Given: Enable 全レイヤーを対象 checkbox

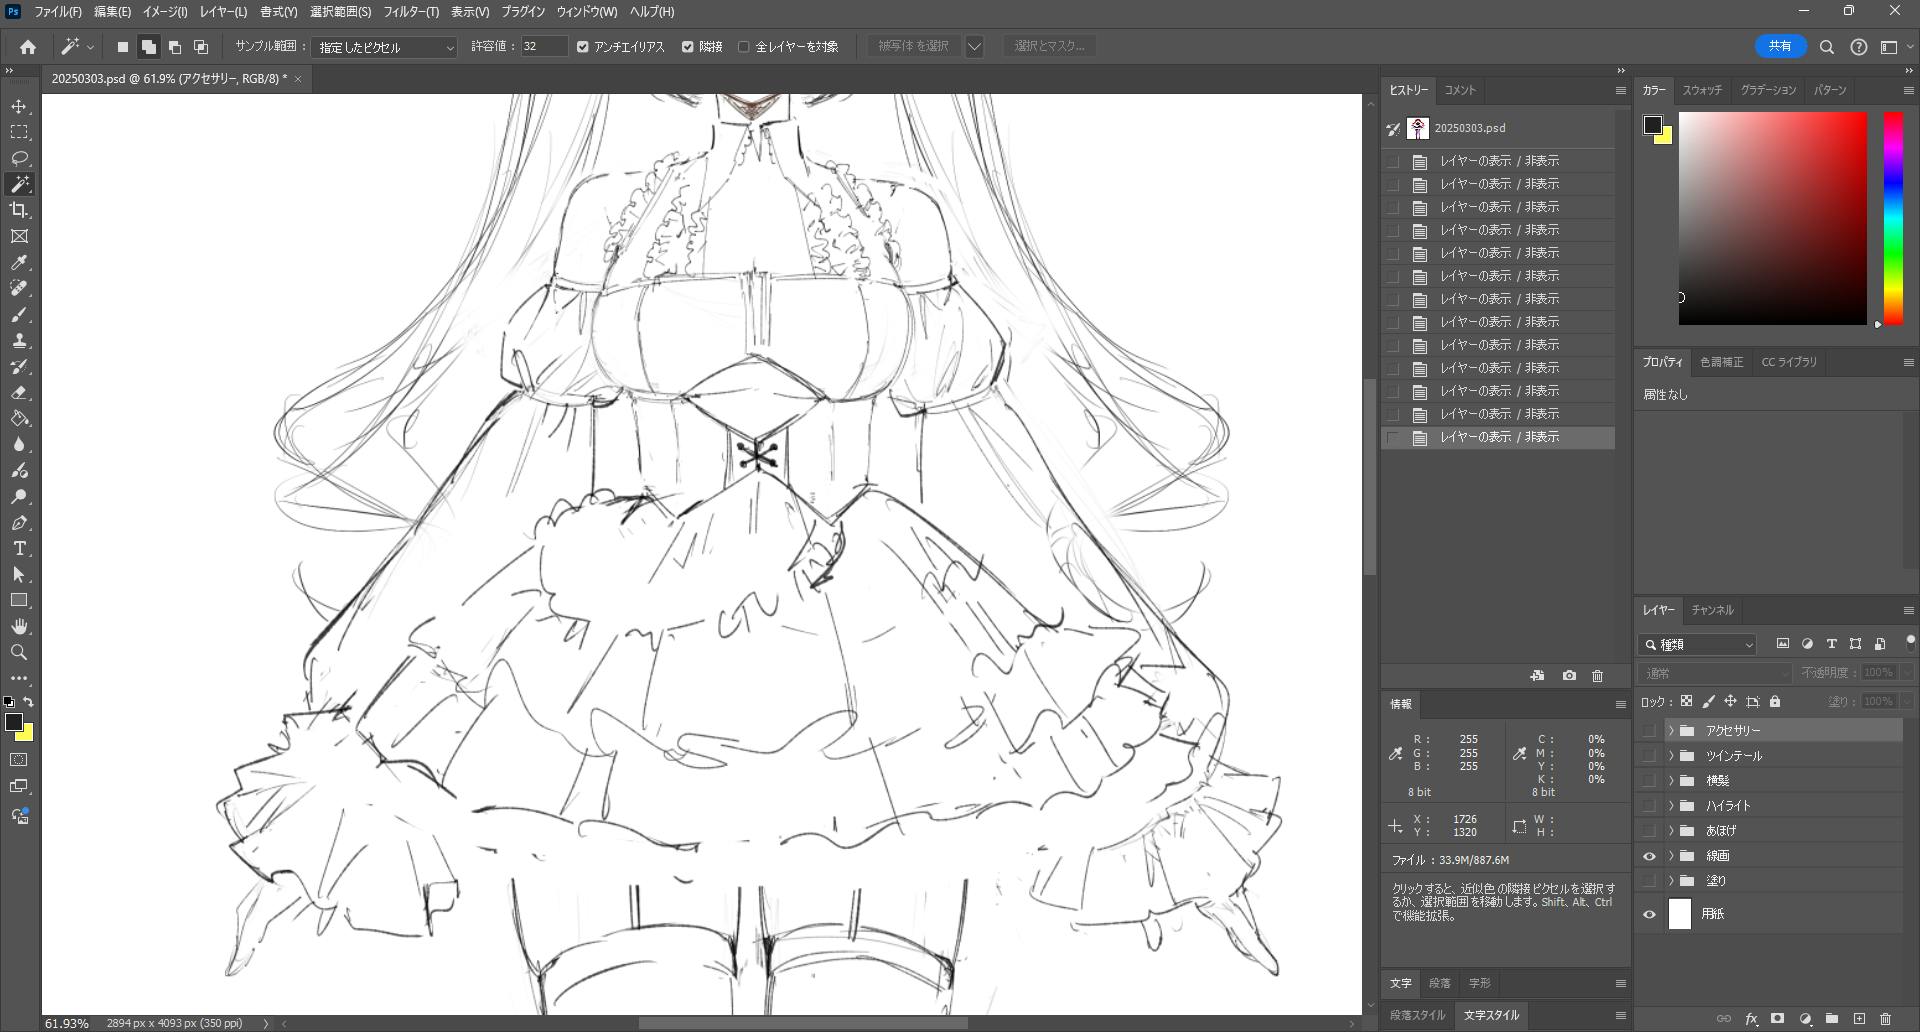Looking at the screenshot, I should click(x=744, y=47).
